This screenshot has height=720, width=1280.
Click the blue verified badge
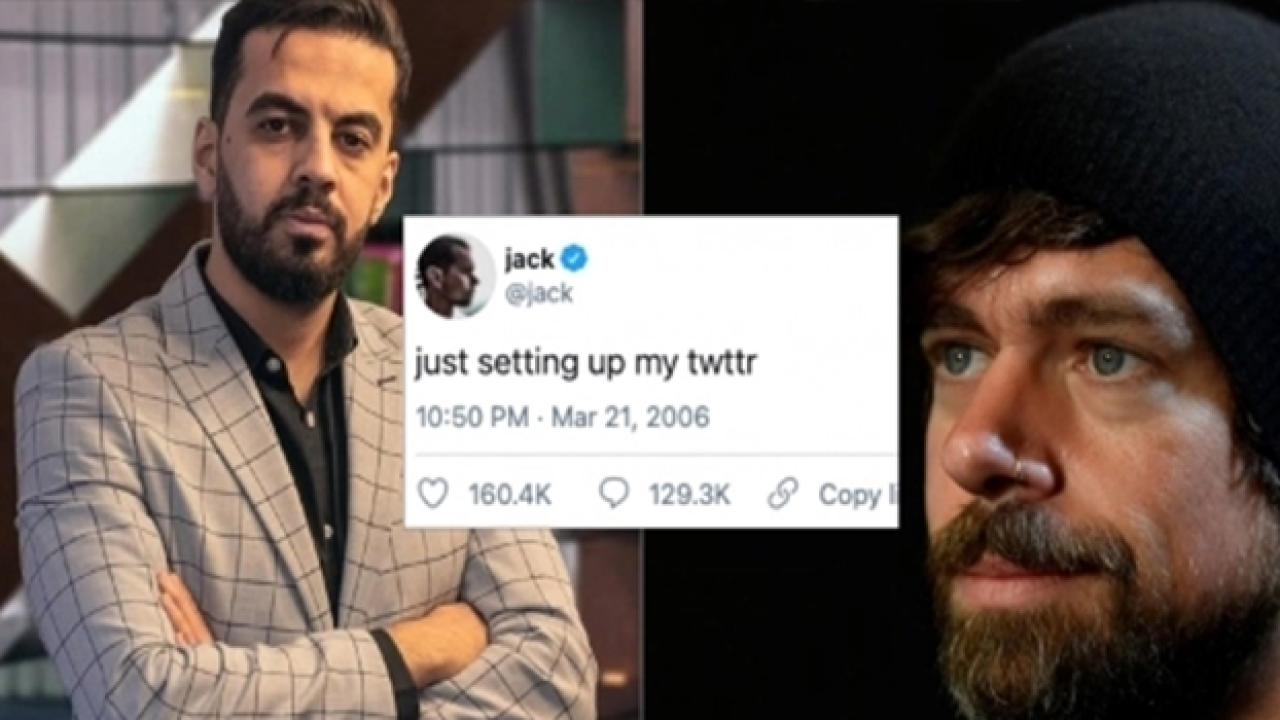click(573, 260)
